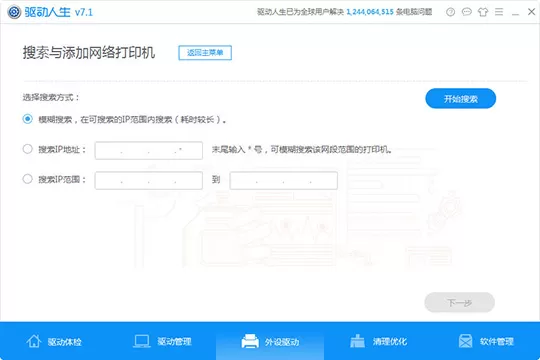Open the main menu hamburger icon
Viewport: 540px width, 360px height.
pos(499,12)
